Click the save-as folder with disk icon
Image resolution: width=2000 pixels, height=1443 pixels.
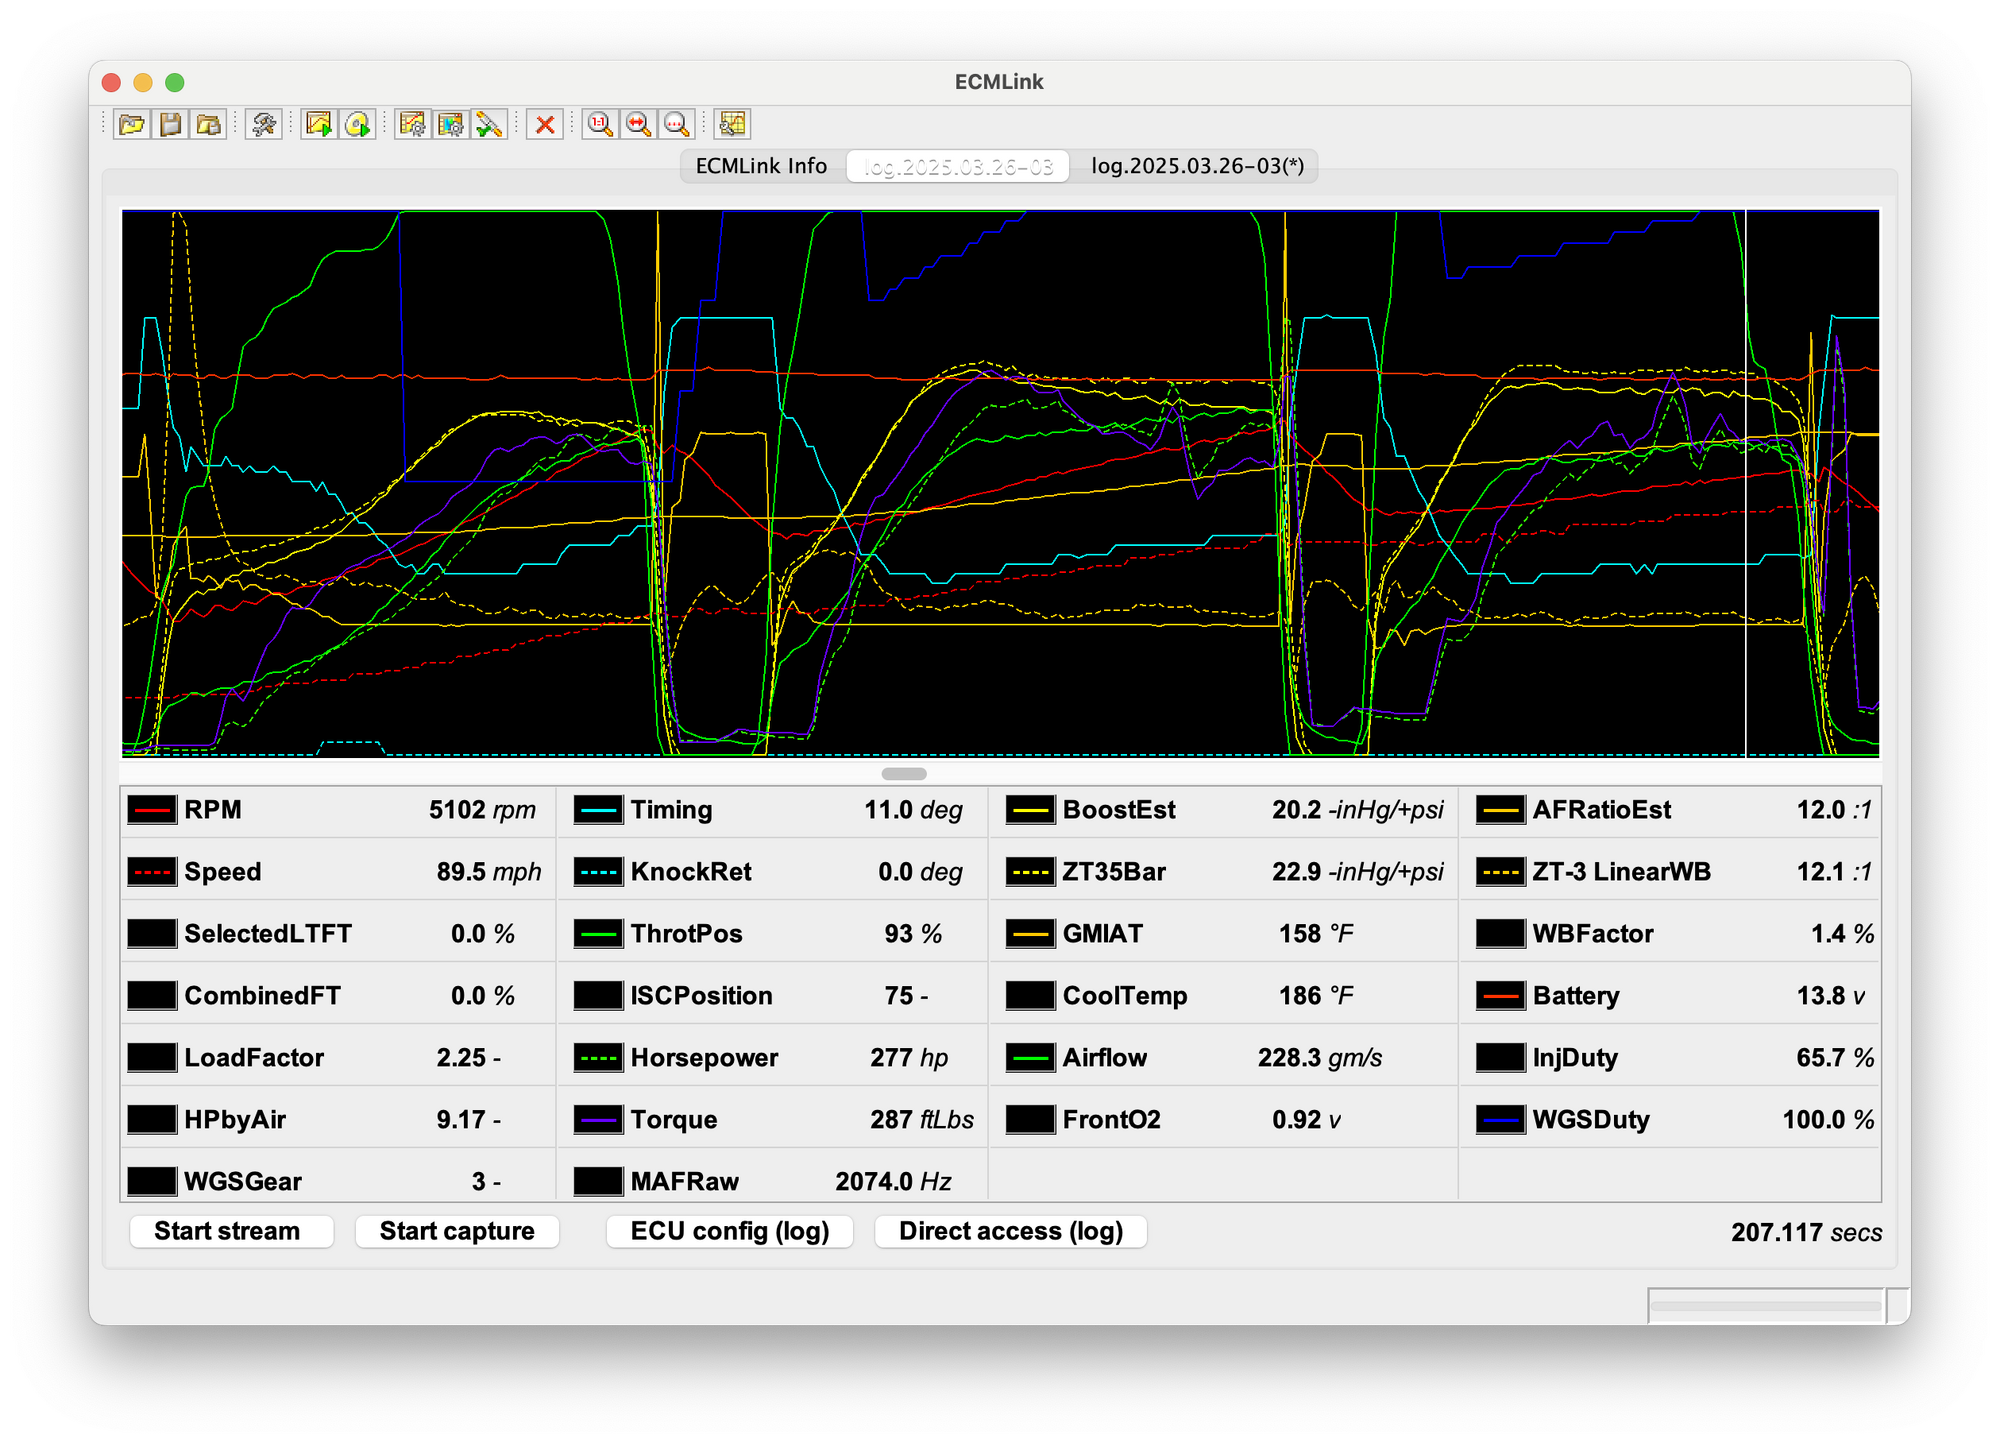point(209,124)
